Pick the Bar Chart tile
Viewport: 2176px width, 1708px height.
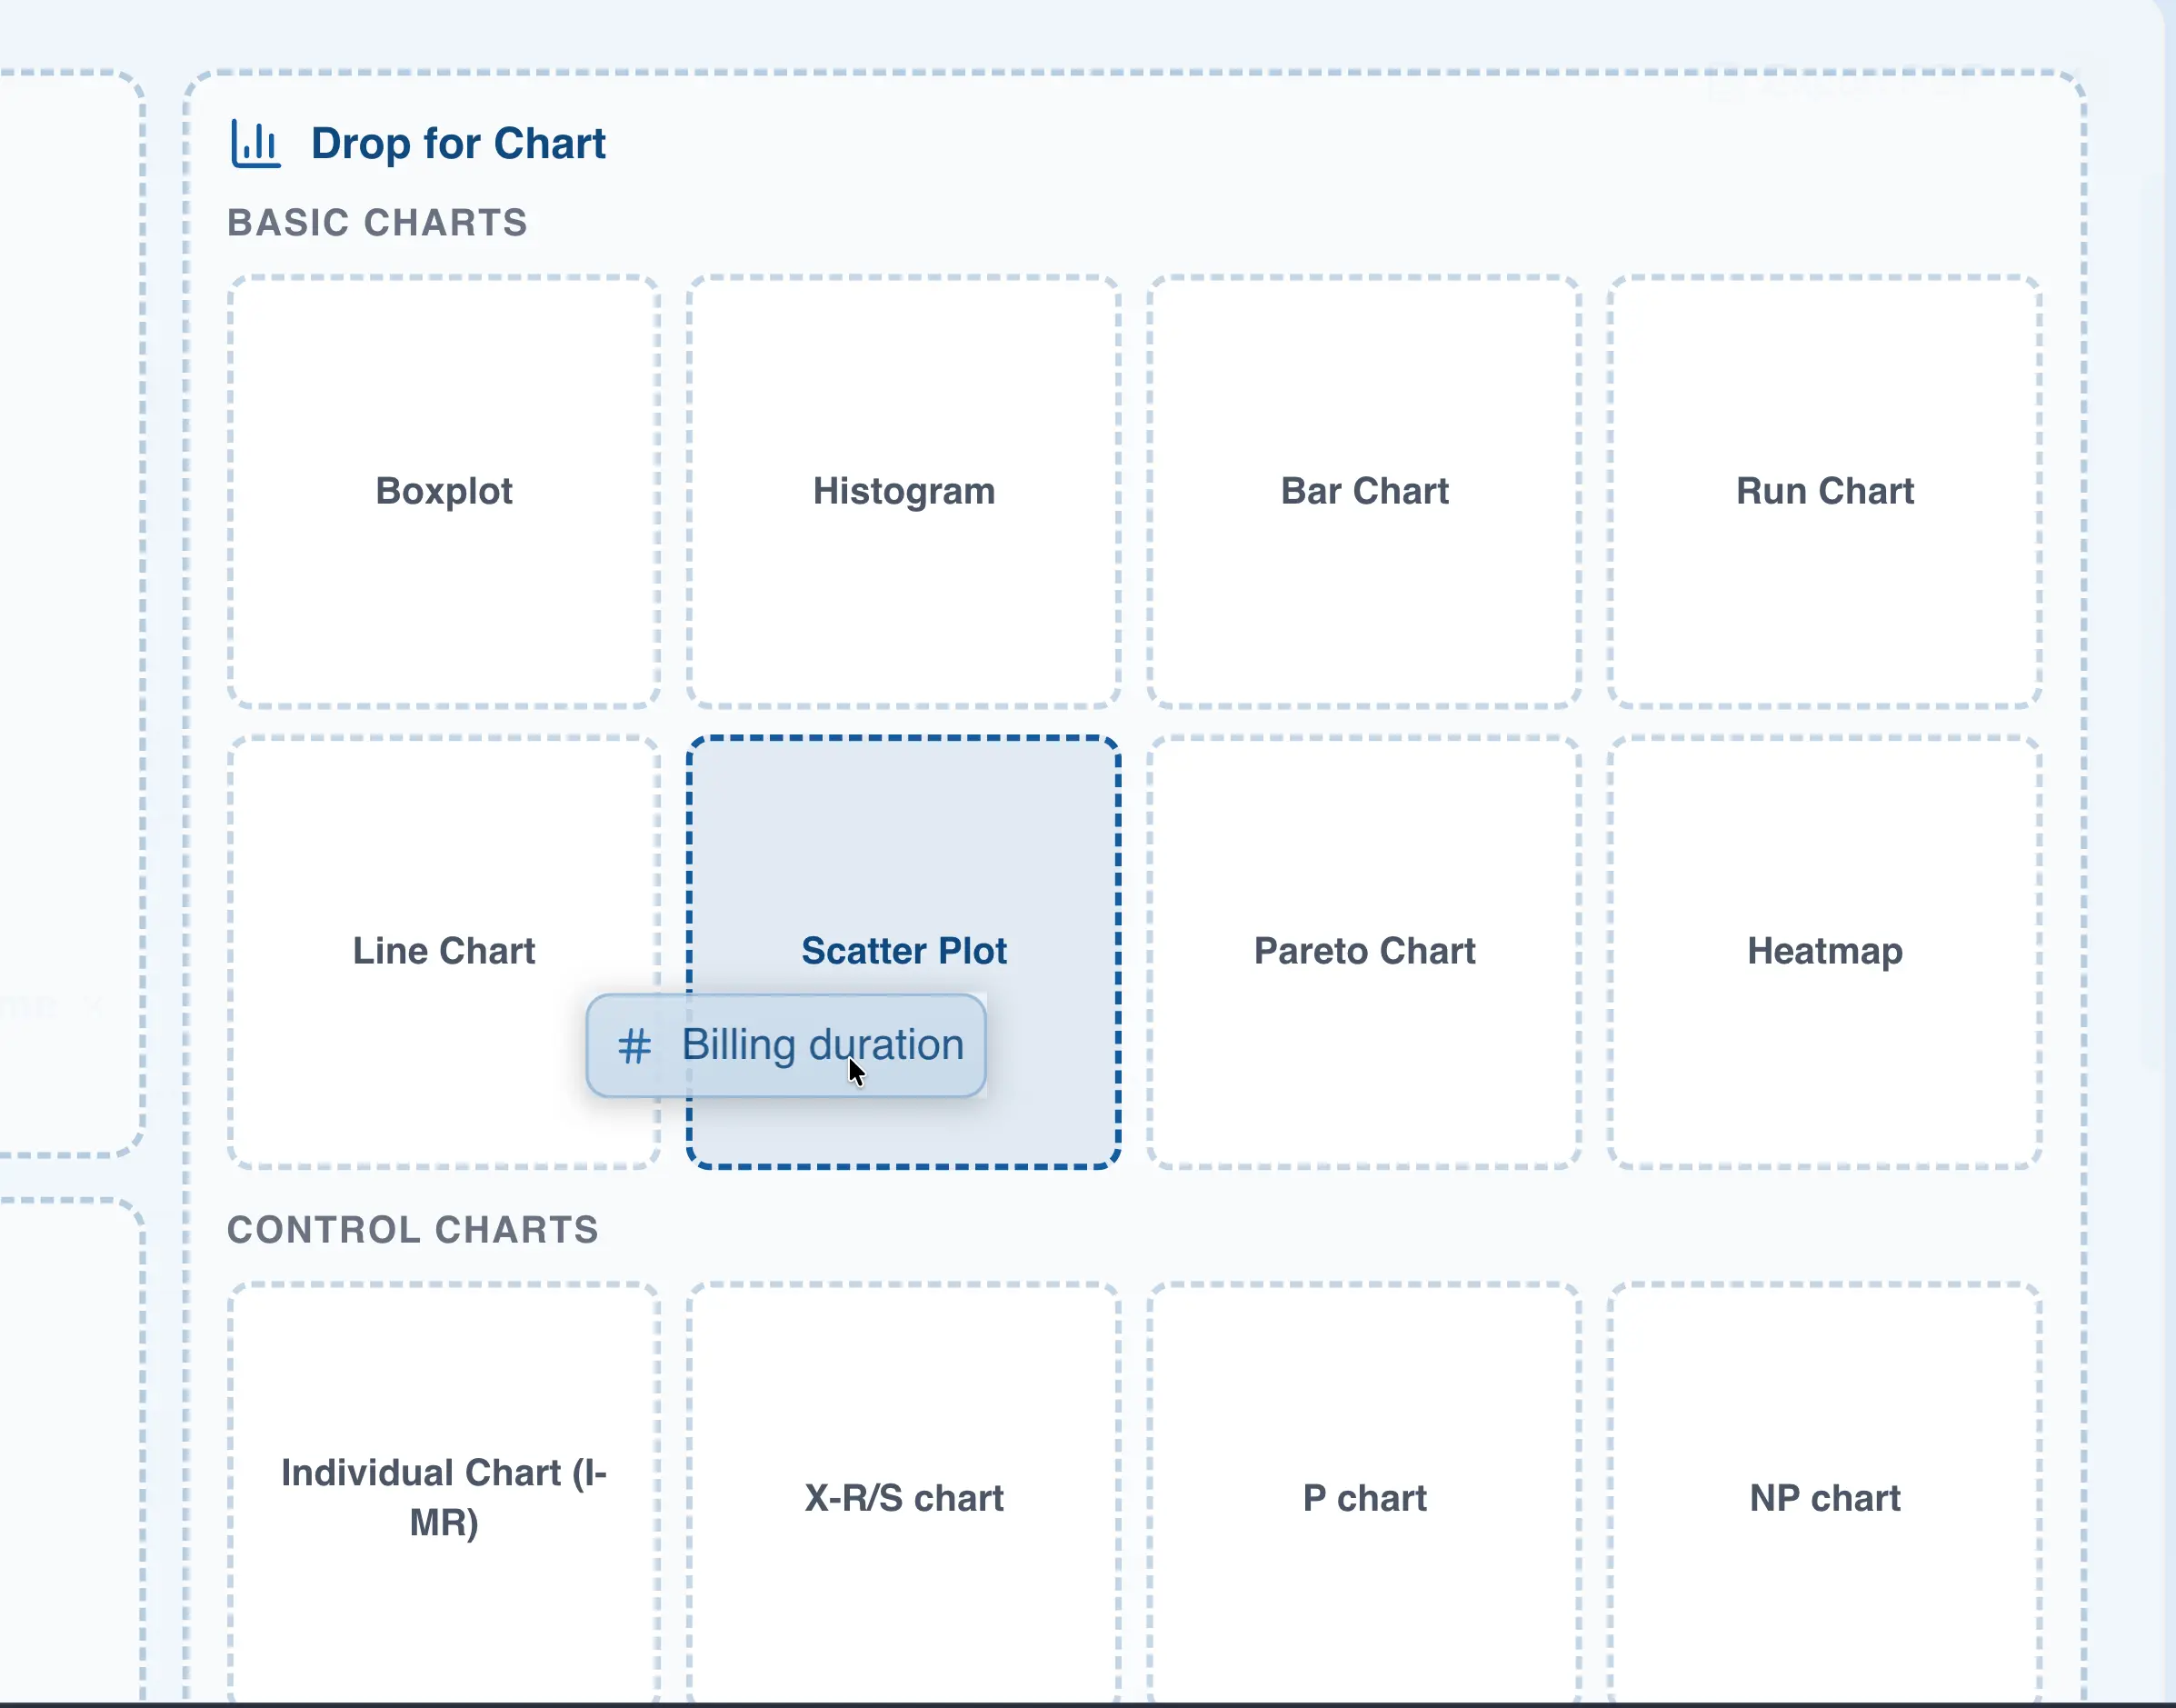click(x=1364, y=491)
